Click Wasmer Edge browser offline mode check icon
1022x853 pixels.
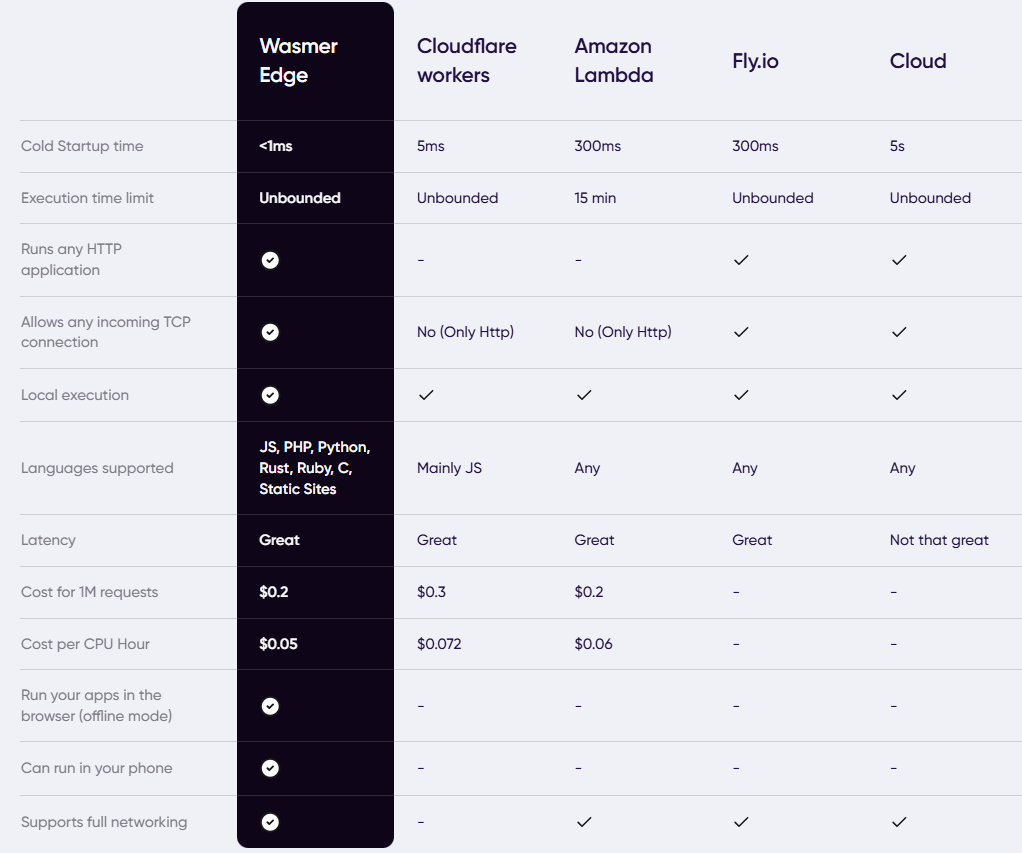[x=270, y=706]
